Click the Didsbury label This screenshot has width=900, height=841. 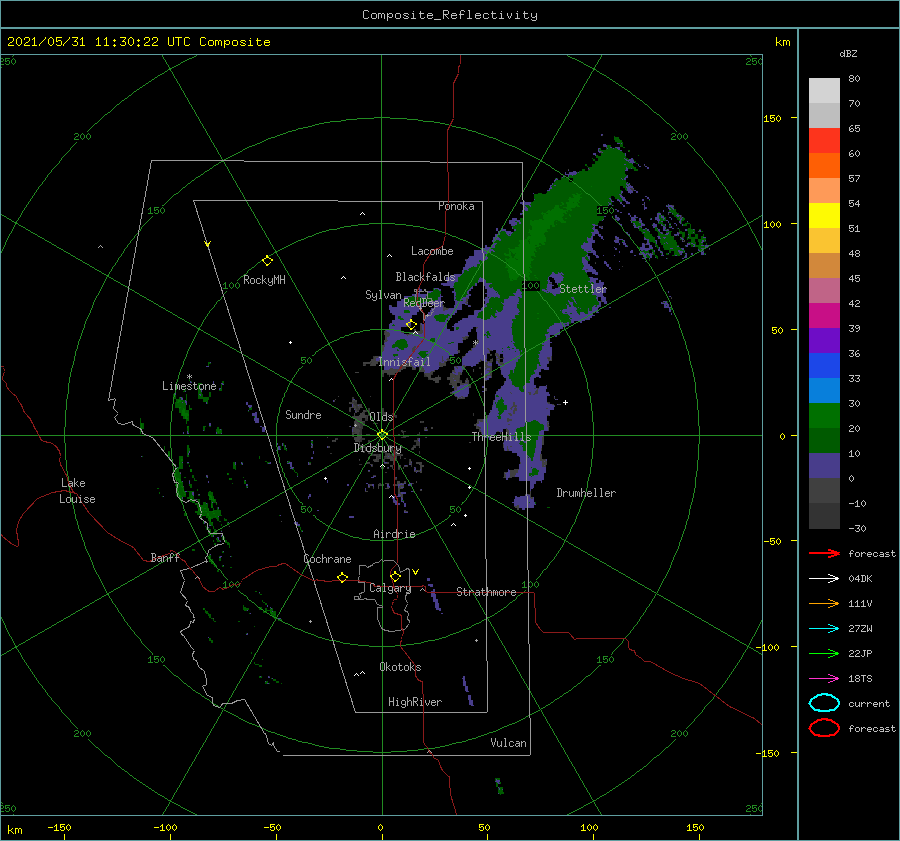click(x=378, y=448)
